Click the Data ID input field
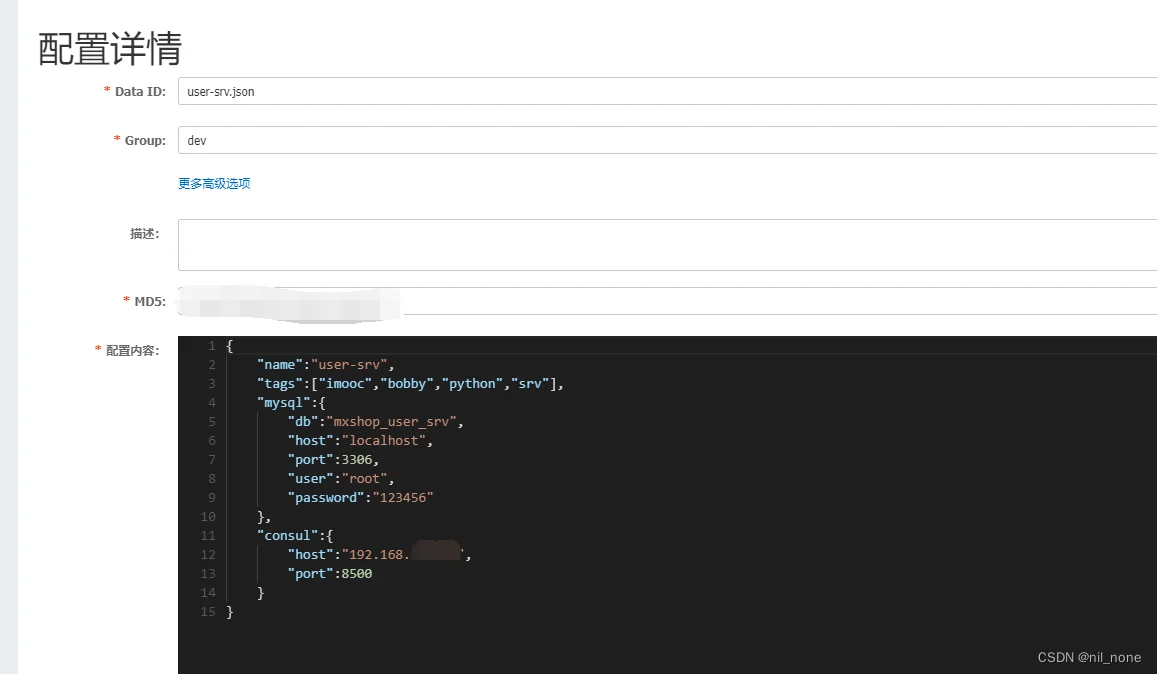The height and width of the screenshot is (674, 1157). click(660, 91)
